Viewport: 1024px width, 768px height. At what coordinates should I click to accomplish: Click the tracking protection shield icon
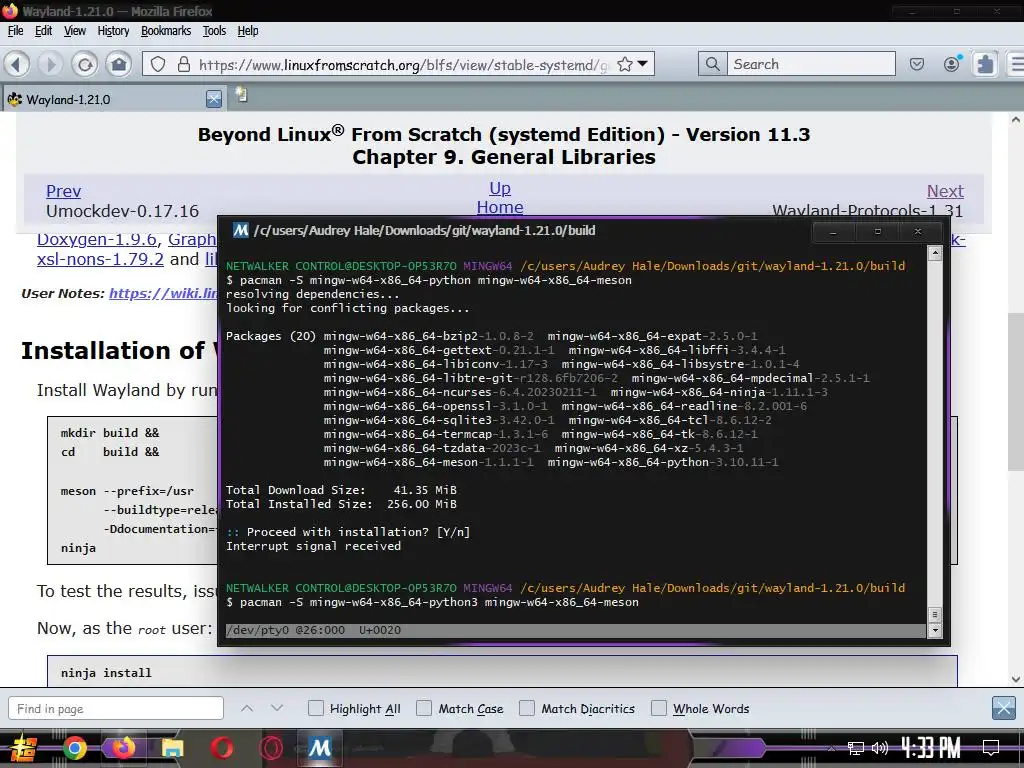pyautogui.click(x=158, y=64)
